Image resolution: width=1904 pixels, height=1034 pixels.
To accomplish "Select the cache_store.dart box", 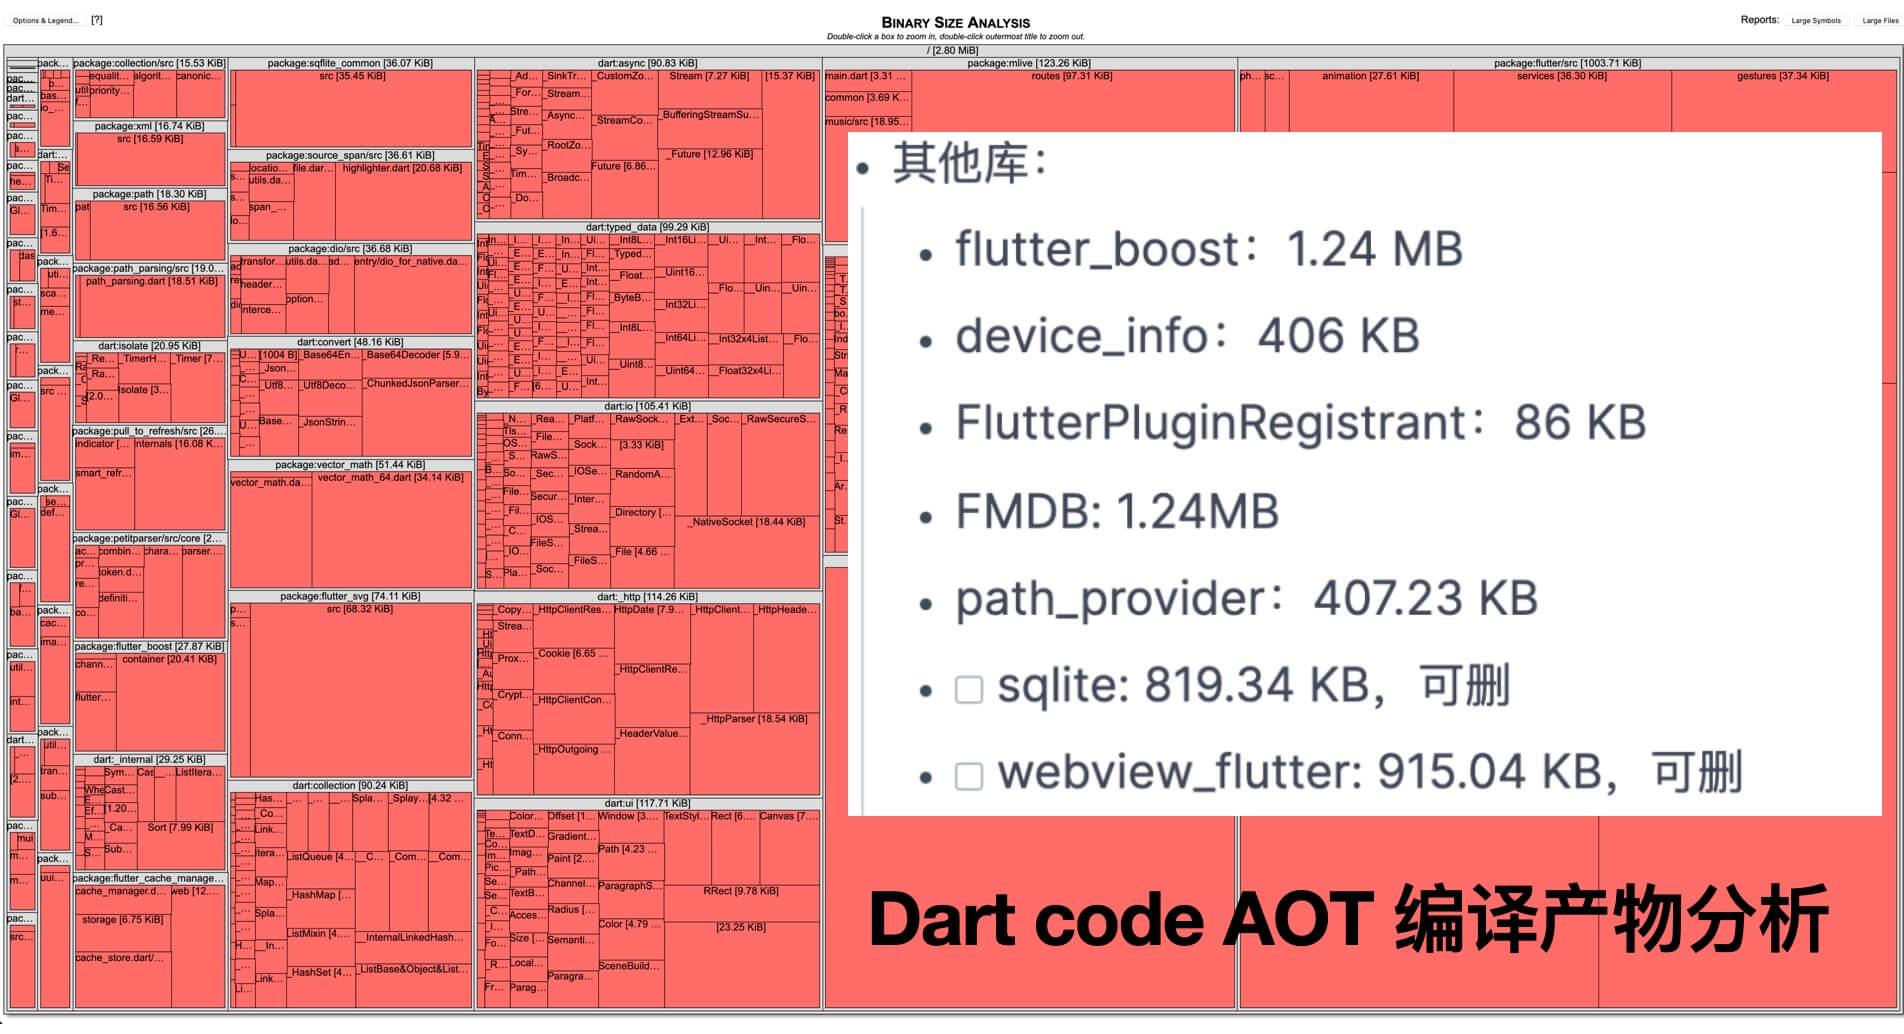I will point(122,980).
